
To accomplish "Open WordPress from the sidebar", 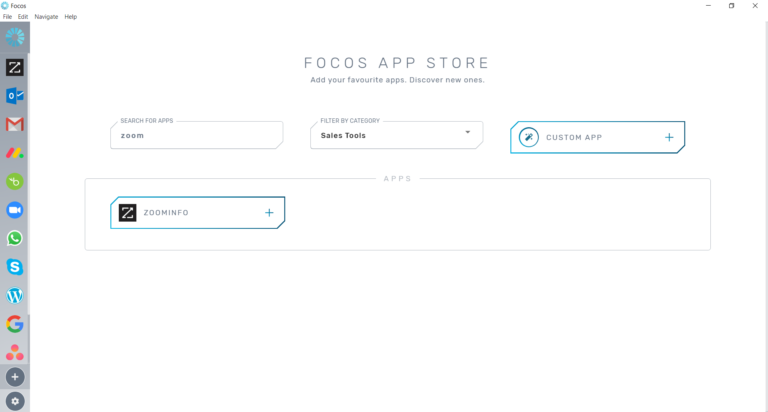I will point(14,296).
